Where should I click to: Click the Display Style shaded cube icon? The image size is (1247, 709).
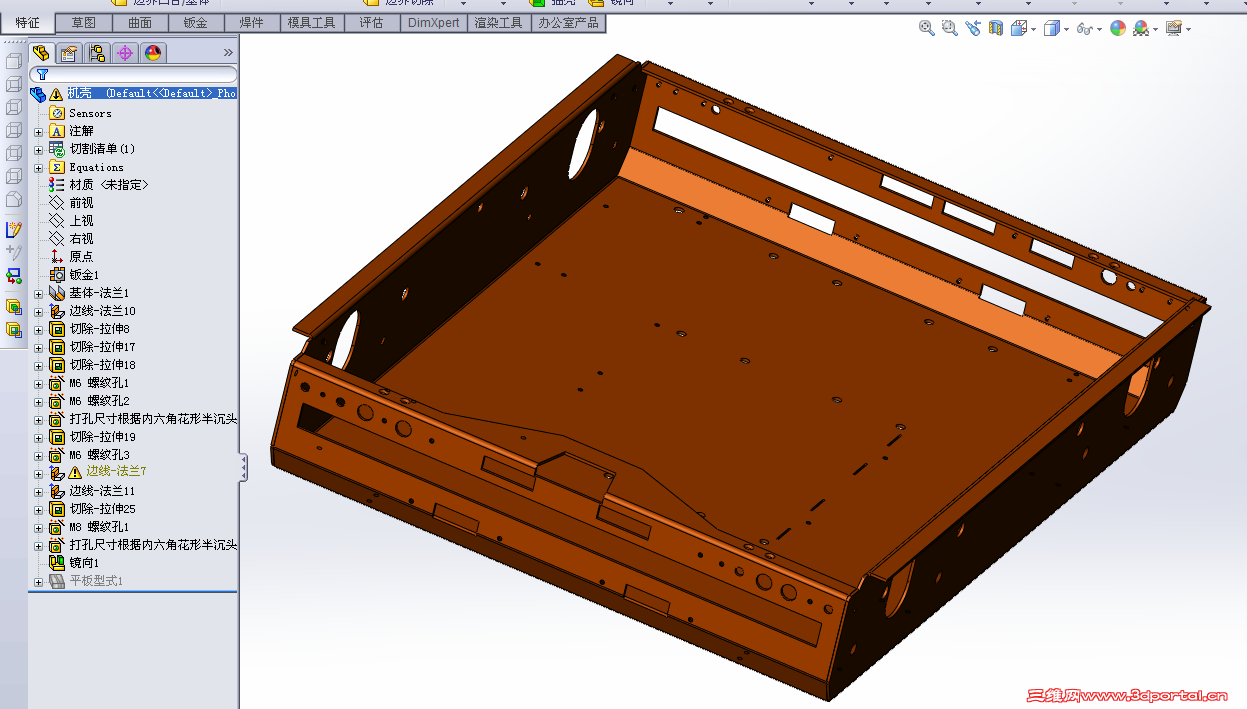[1052, 29]
